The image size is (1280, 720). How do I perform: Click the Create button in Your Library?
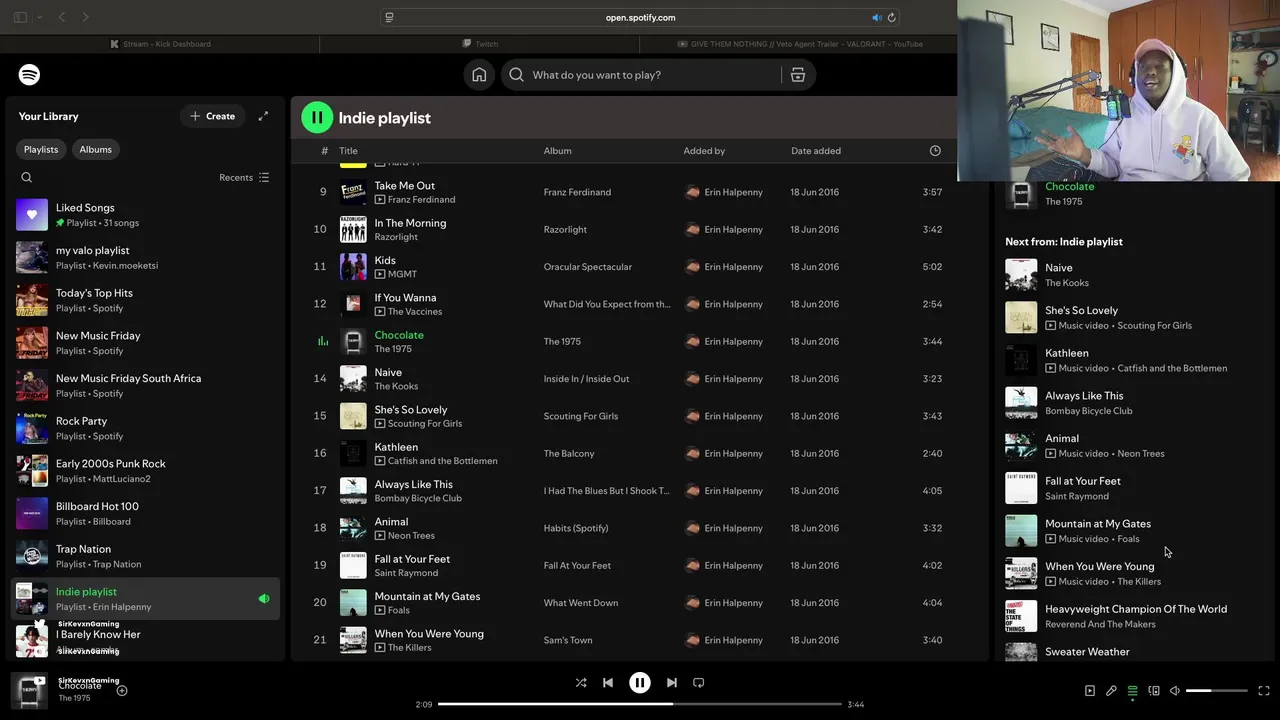click(213, 116)
